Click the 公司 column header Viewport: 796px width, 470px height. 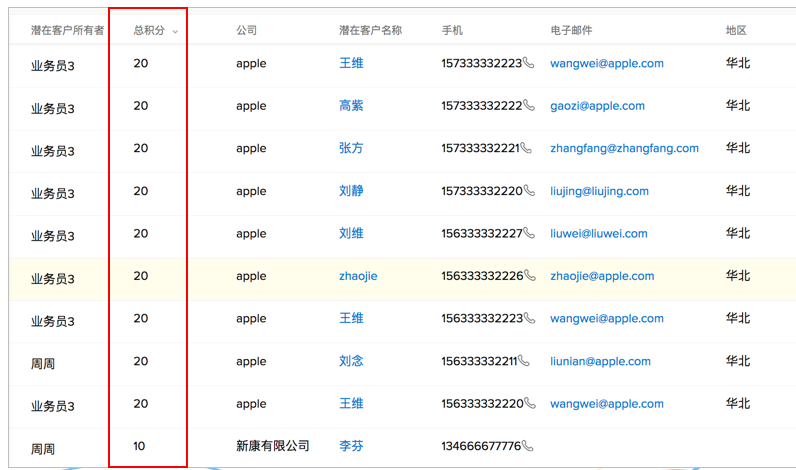tap(246, 30)
